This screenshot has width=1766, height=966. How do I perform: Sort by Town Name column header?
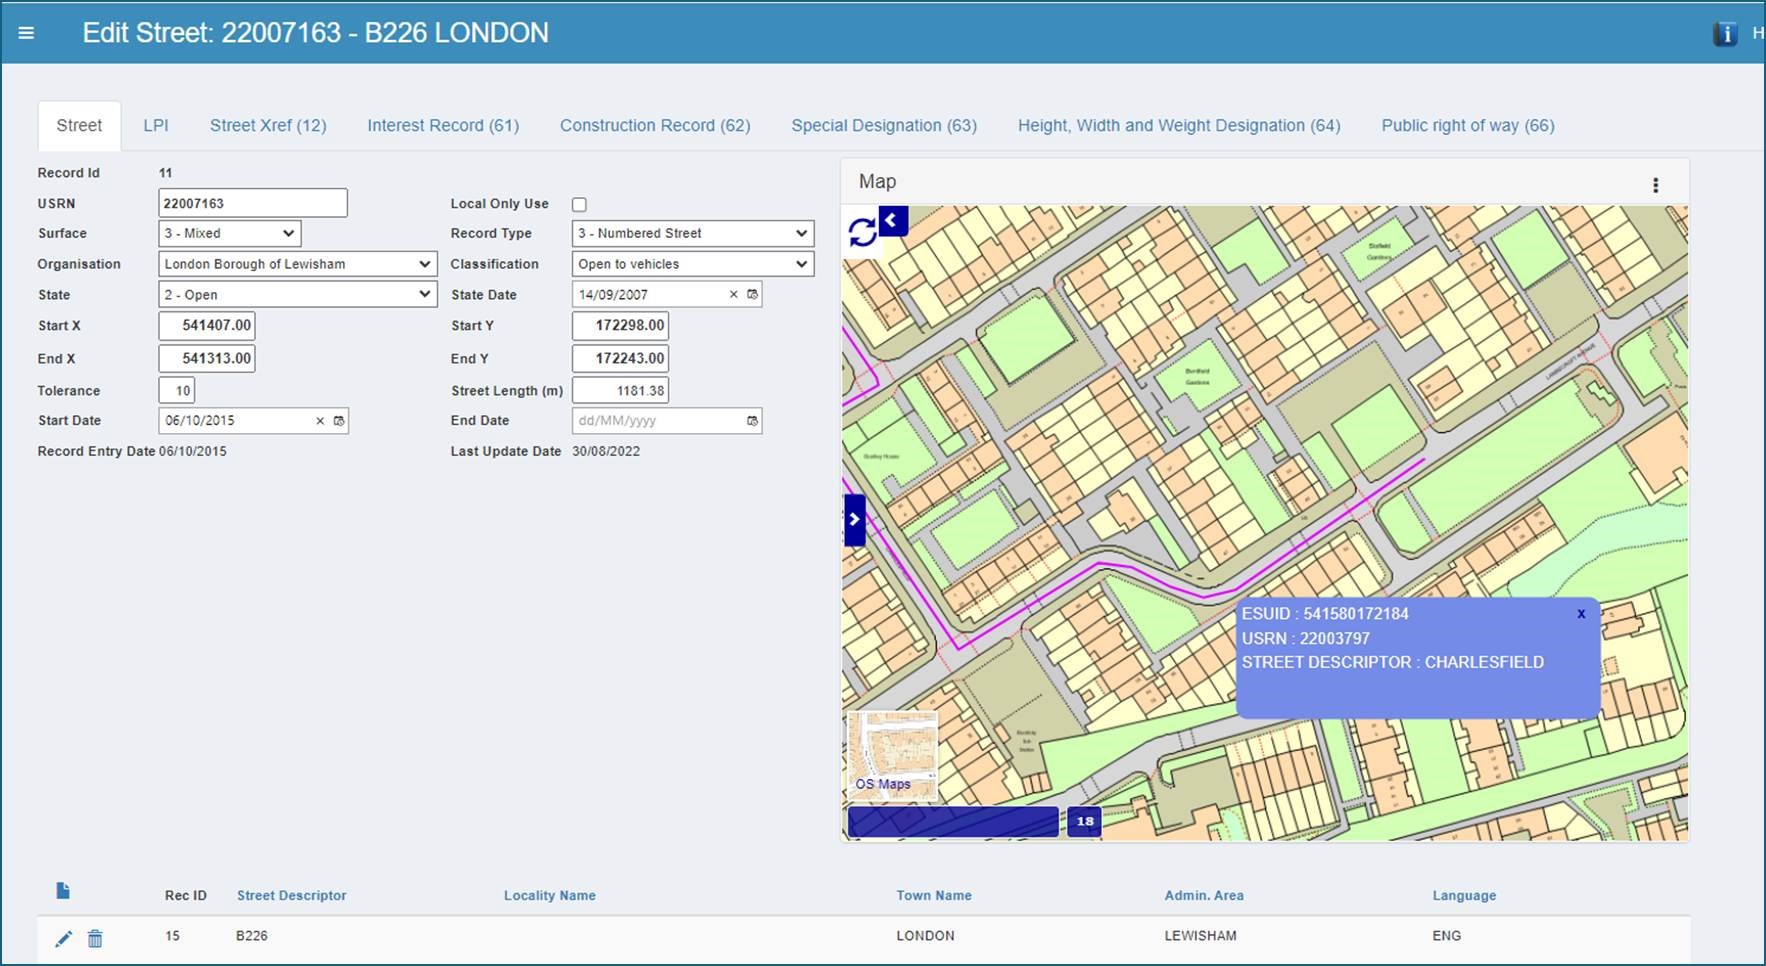pyautogui.click(x=934, y=896)
